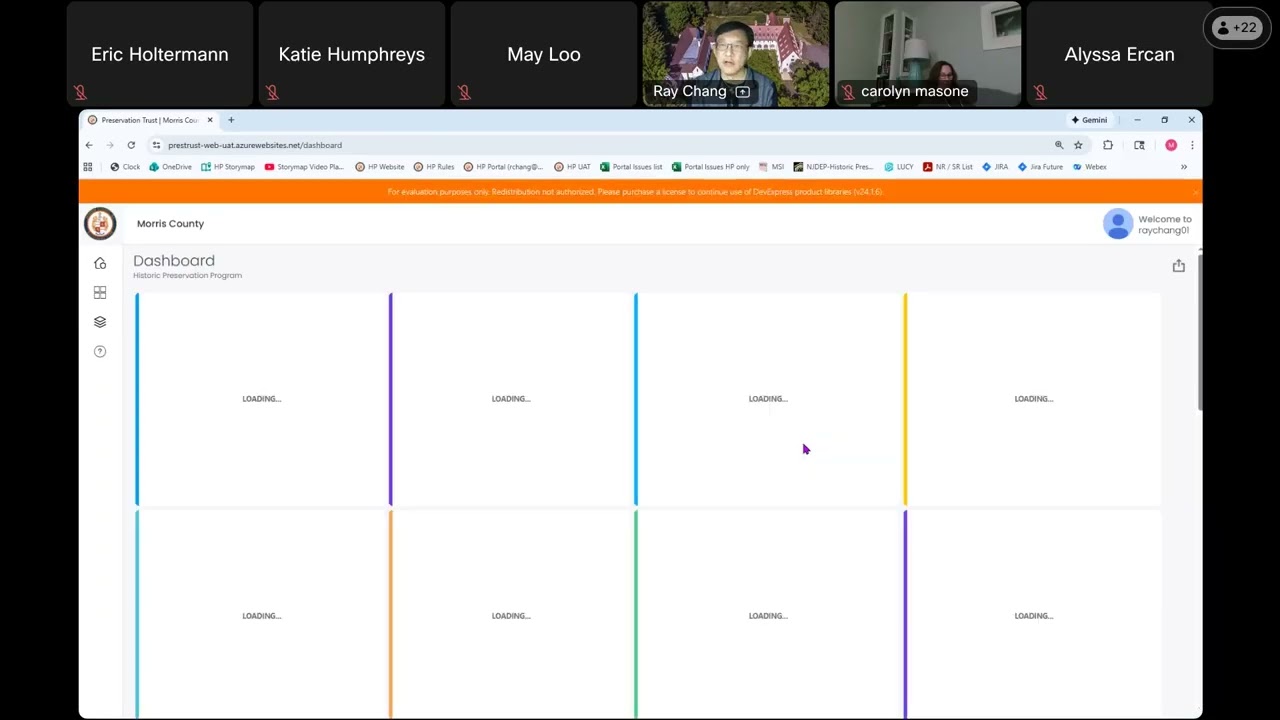Select the Preservation Trust browser tab
This screenshot has height=720, width=1280.
pyautogui.click(x=150, y=120)
